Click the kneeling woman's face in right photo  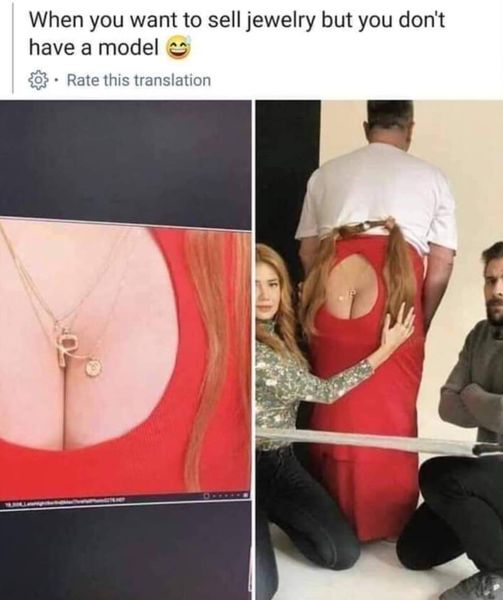click(270, 292)
